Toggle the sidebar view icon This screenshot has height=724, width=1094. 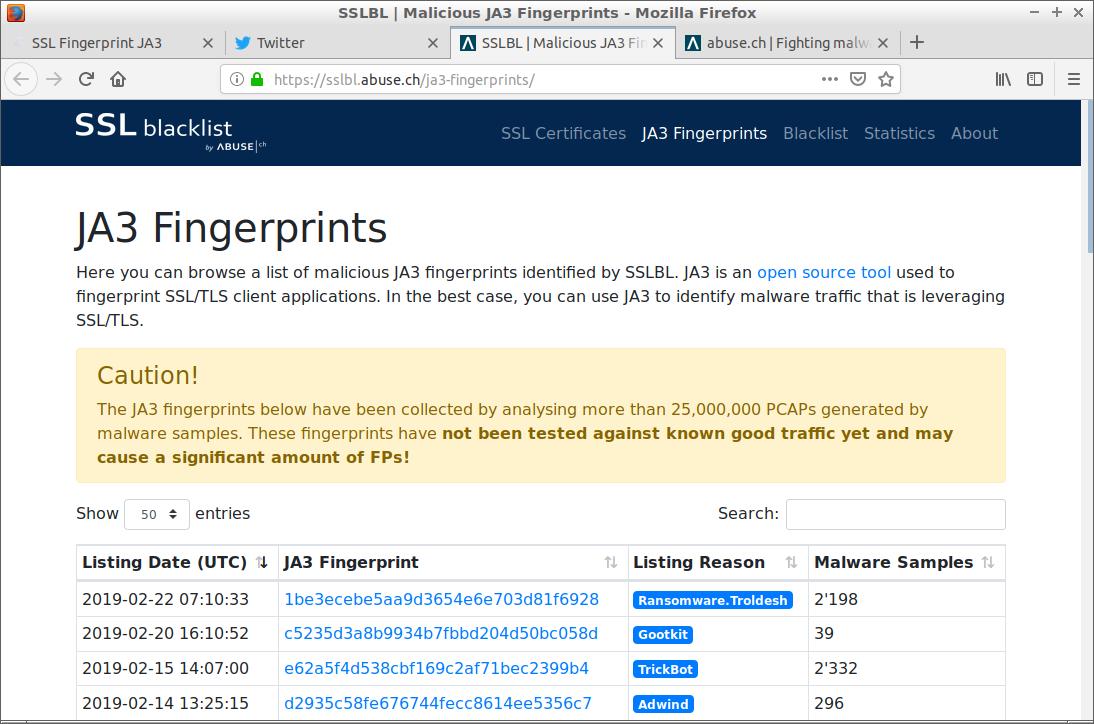pyautogui.click(x=1035, y=80)
